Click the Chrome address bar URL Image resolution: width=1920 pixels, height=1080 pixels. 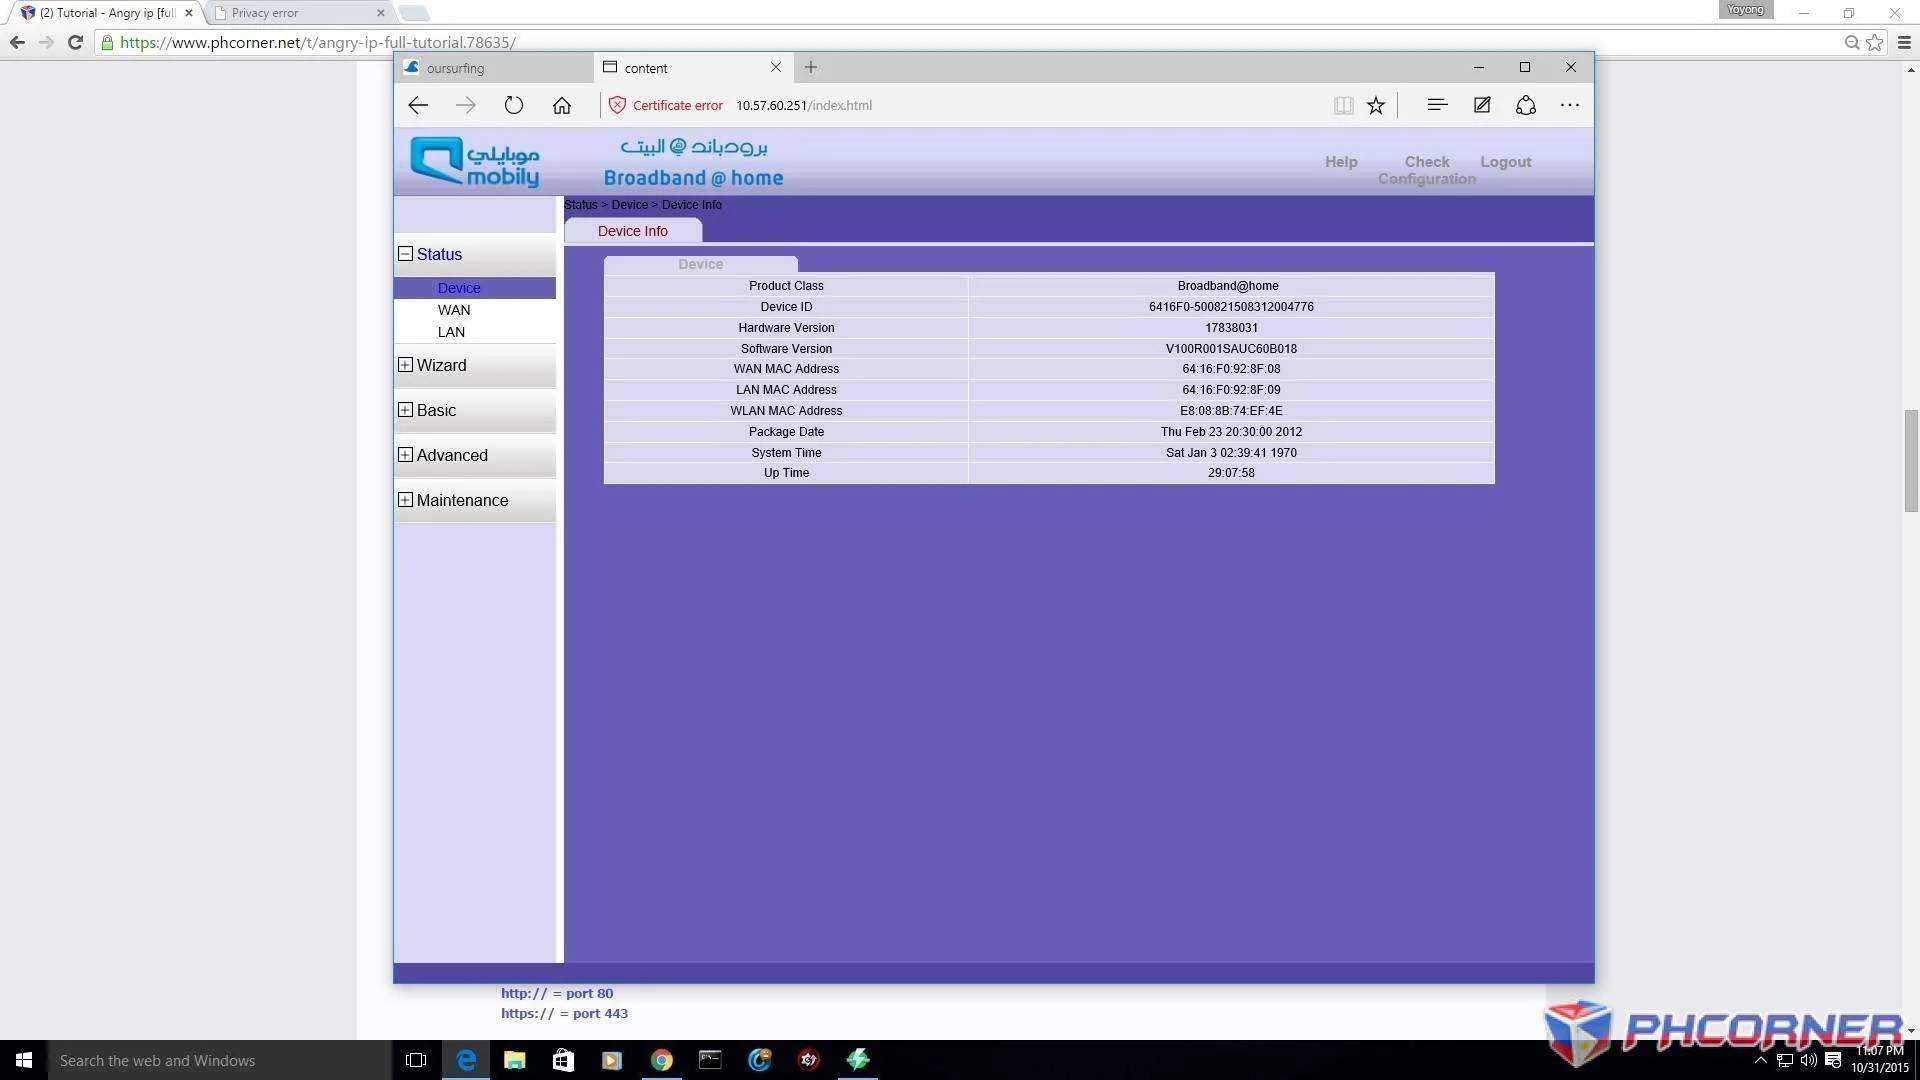(x=318, y=42)
